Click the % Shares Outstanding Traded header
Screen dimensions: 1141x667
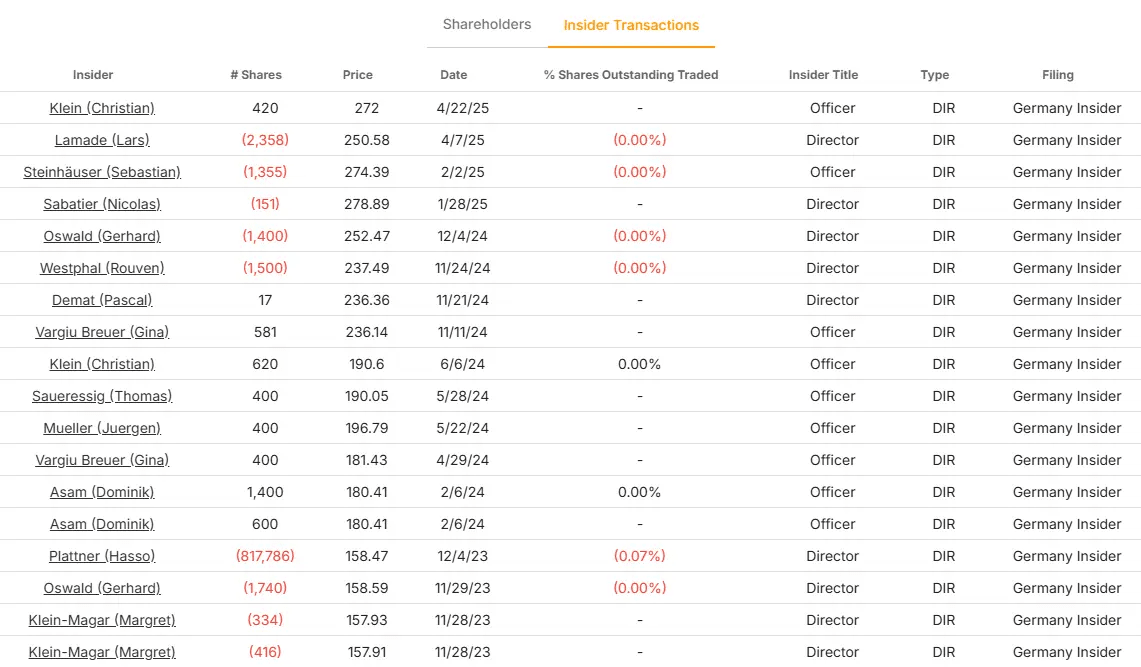click(631, 74)
